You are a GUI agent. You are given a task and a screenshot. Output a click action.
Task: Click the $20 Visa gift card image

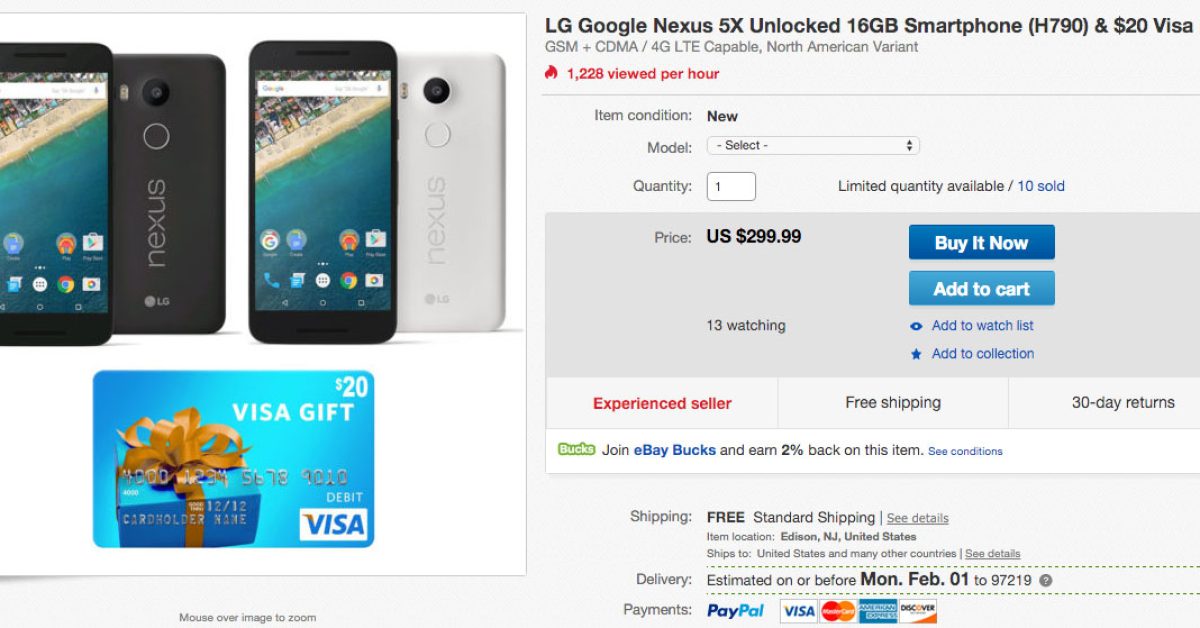tap(233, 460)
